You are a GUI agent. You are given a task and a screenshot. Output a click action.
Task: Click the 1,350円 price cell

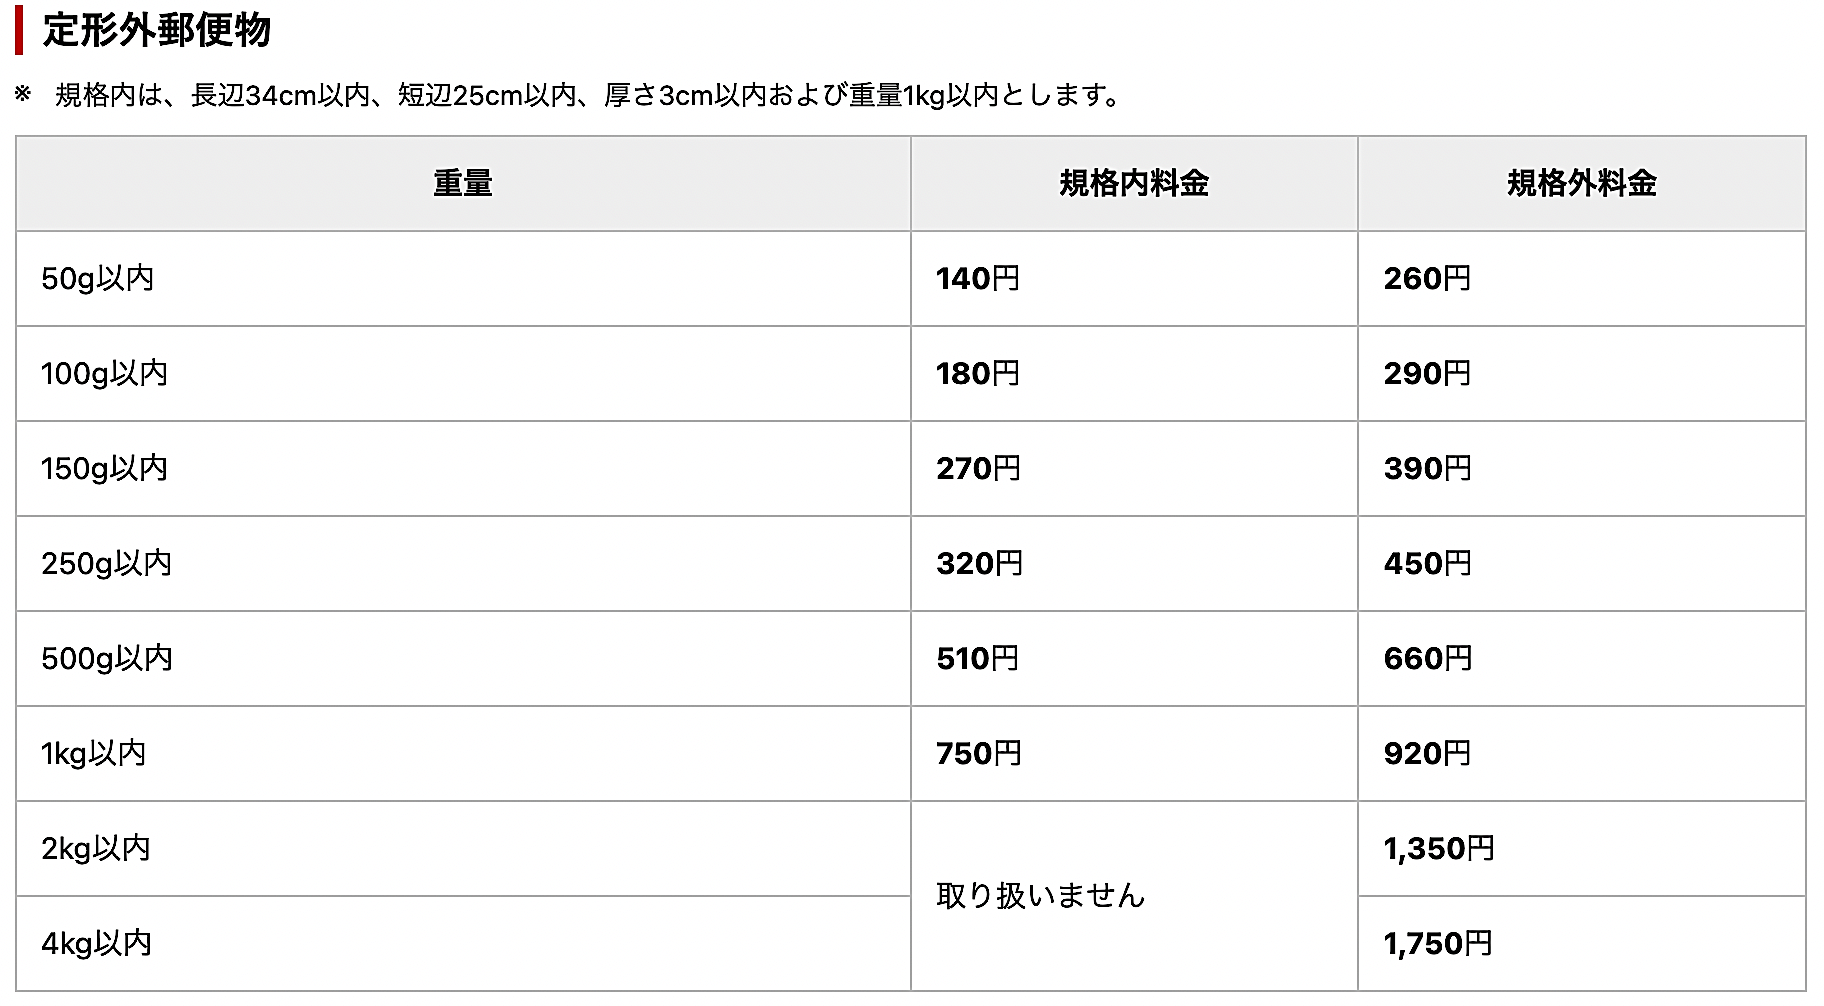coord(1439,849)
